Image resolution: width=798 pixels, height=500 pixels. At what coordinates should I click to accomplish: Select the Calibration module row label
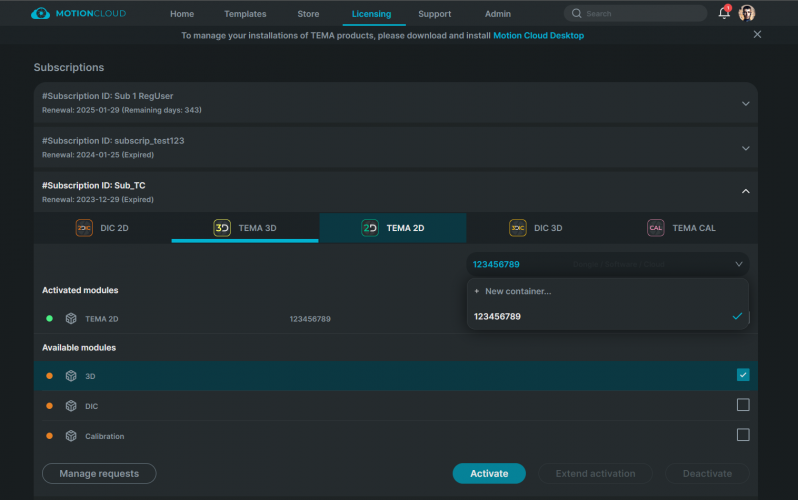point(104,436)
